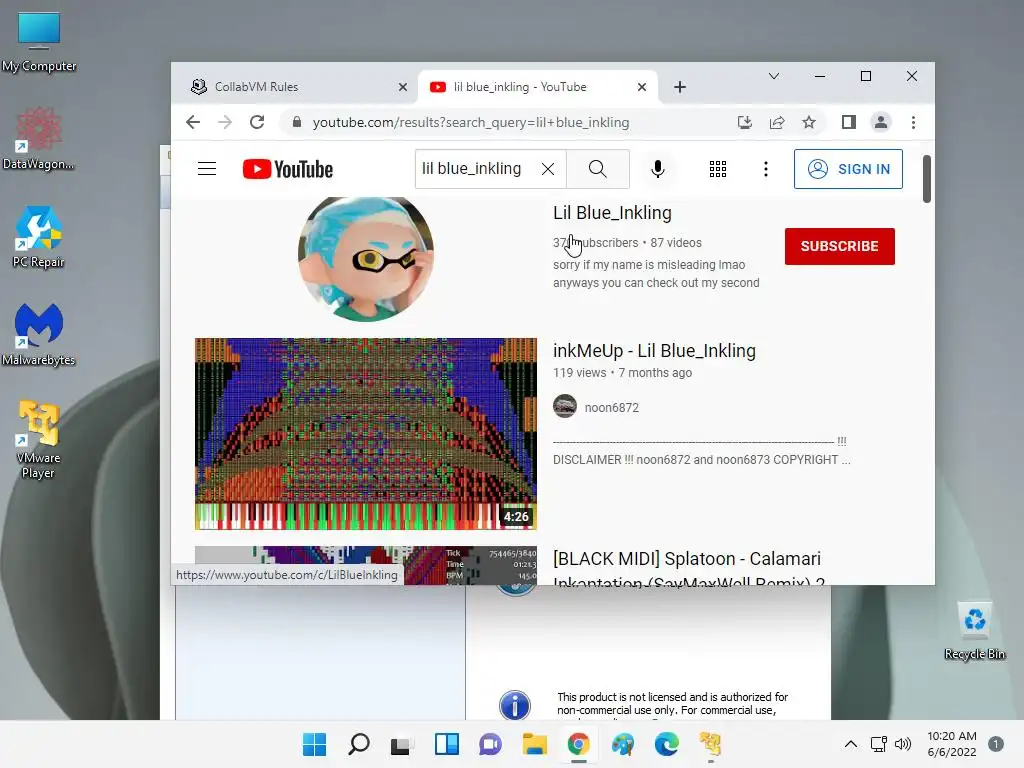Image resolution: width=1024 pixels, height=768 pixels.
Task: Open Widgets on the taskbar
Action: click(x=447, y=744)
